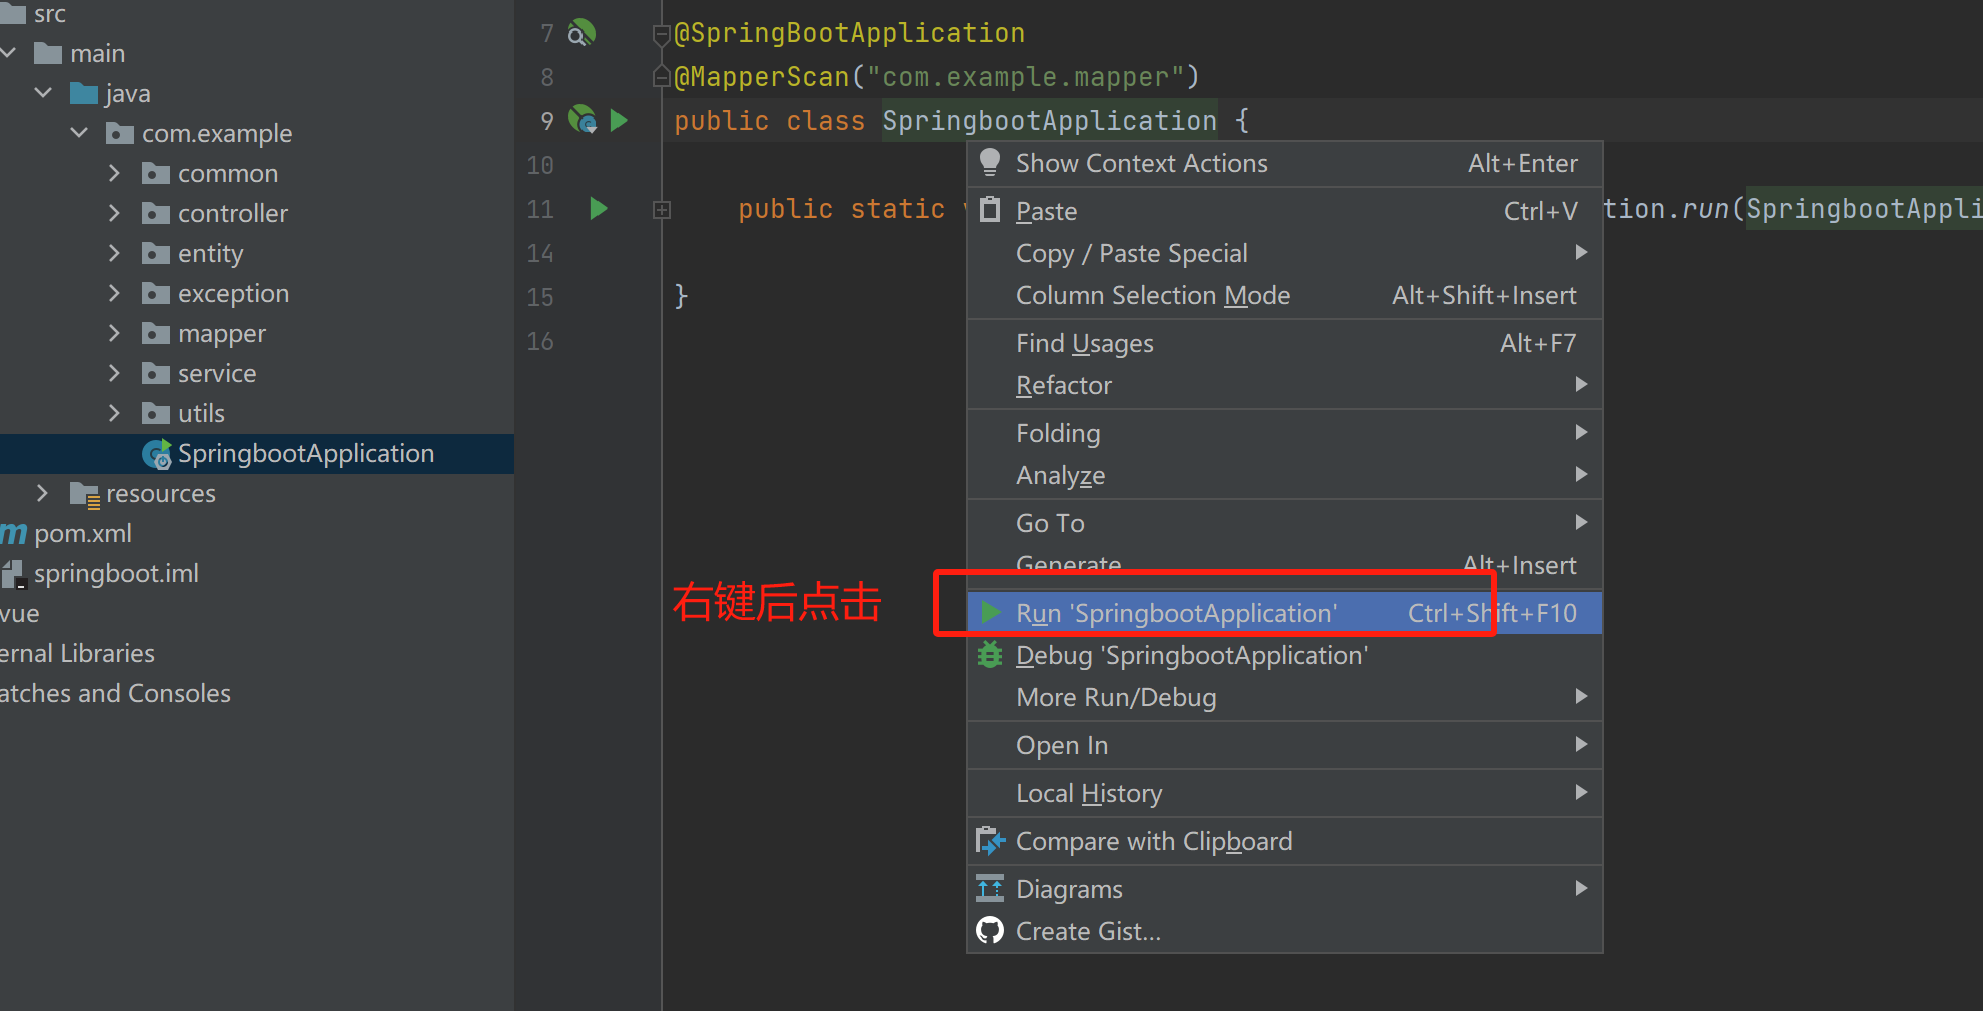The height and width of the screenshot is (1011, 1983).
Task: Open the Analyze submenu
Action: click(x=1285, y=475)
